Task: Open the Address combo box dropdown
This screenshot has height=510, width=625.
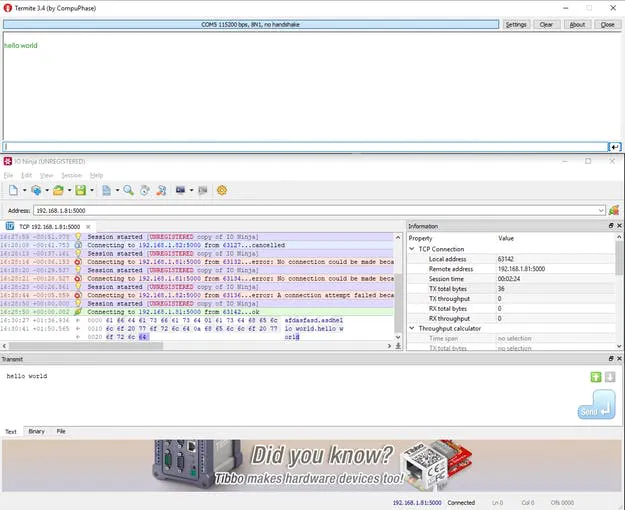Action: [601, 211]
